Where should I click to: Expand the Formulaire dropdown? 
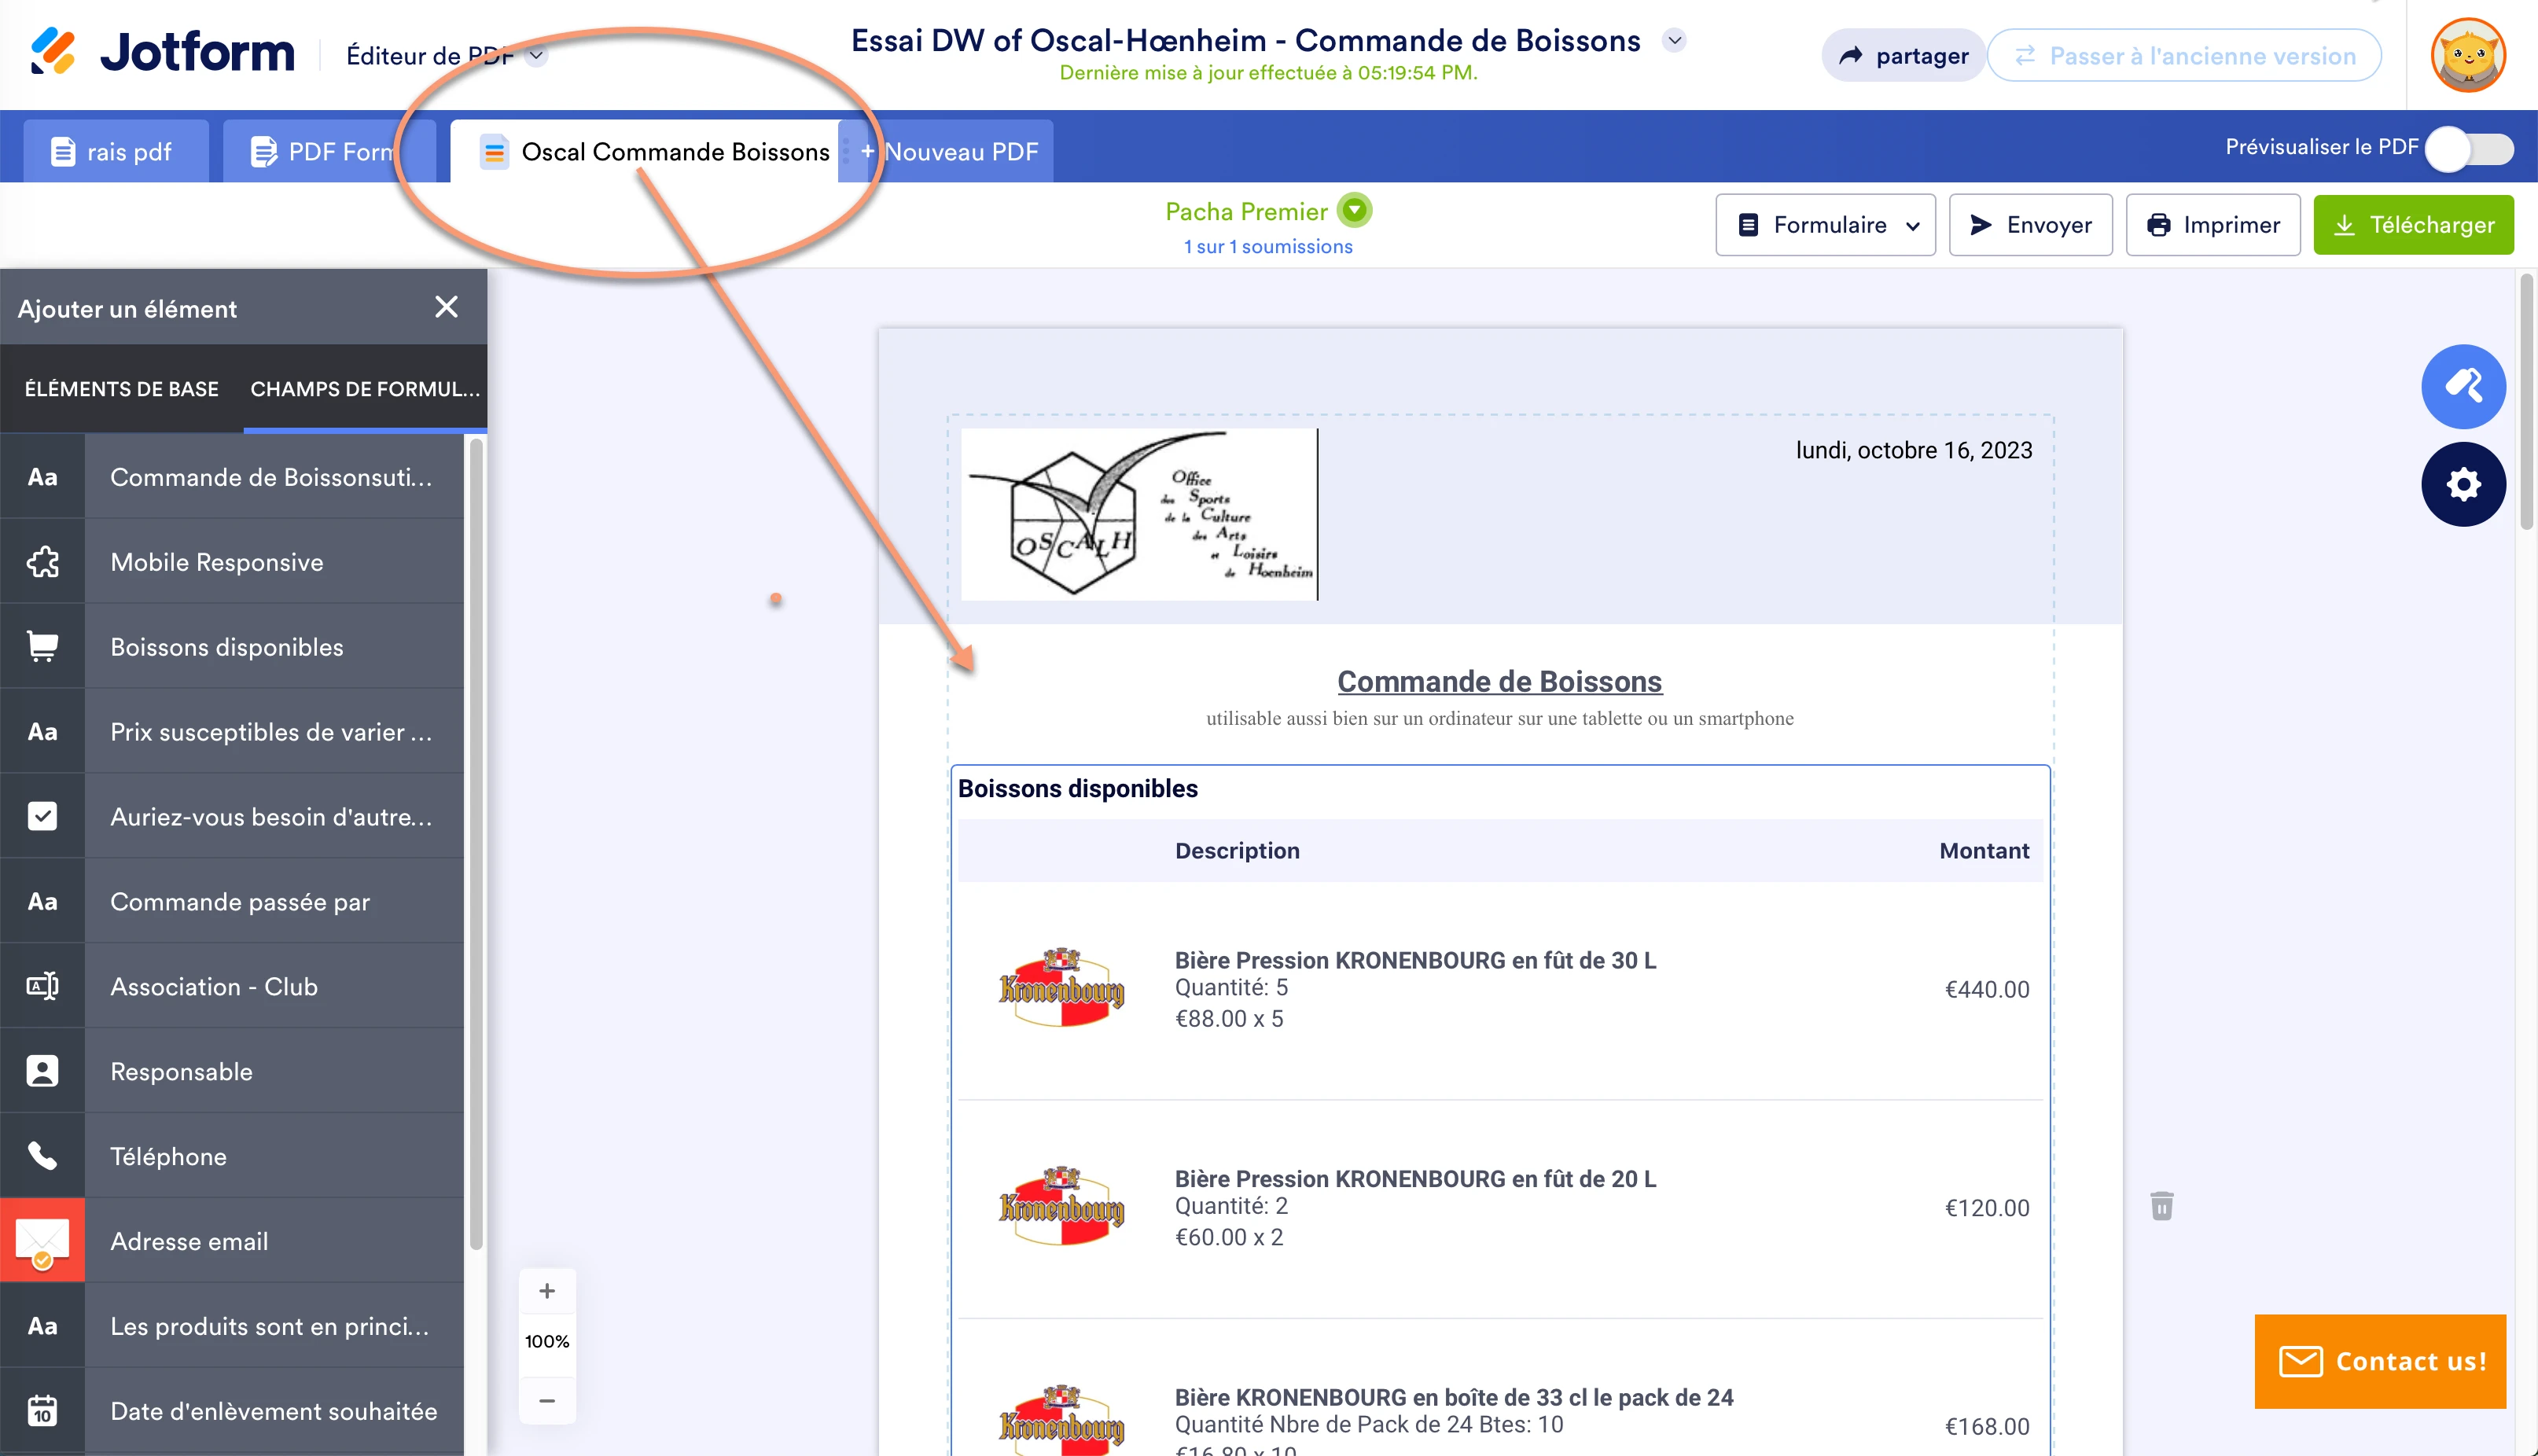point(1825,225)
